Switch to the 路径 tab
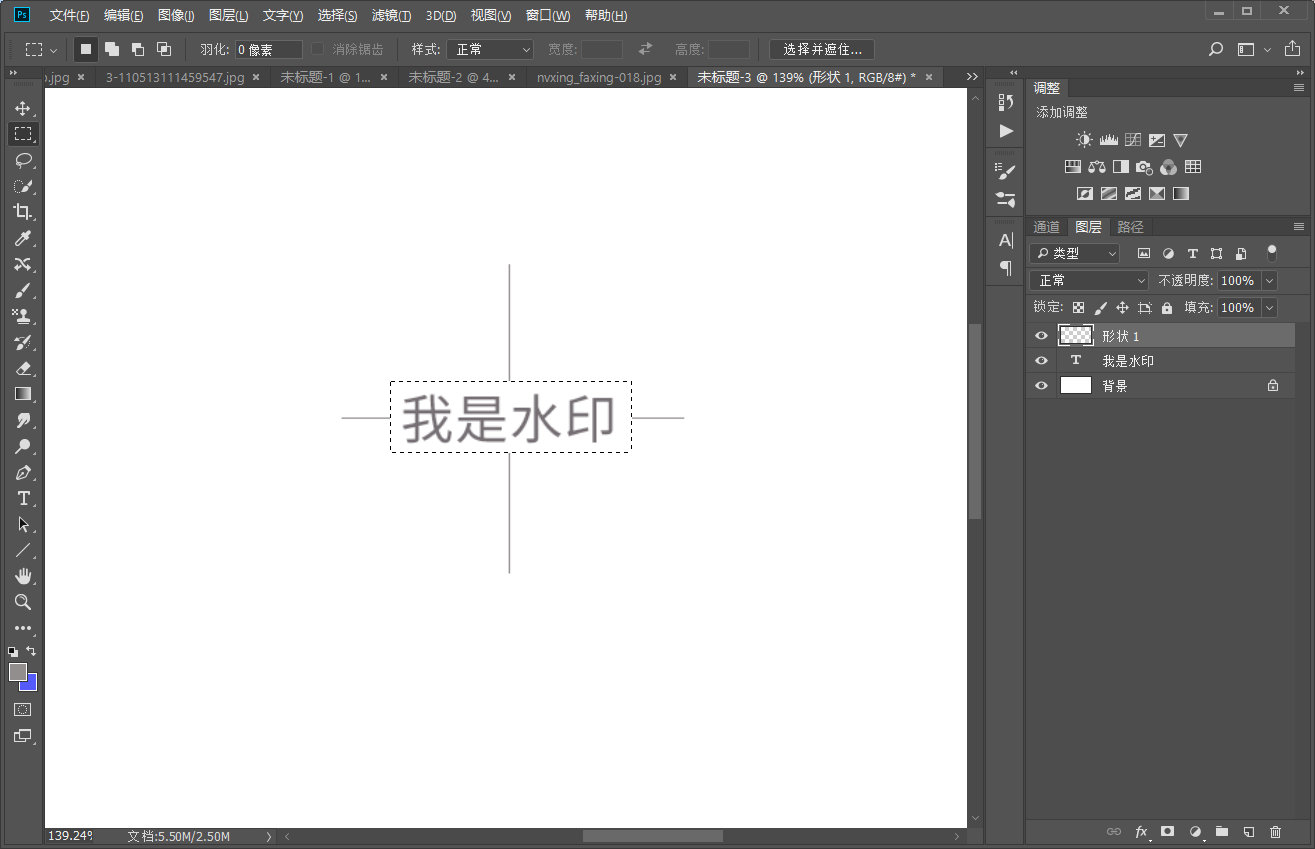1315x849 pixels. pyautogui.click(x=1130, y=227)
